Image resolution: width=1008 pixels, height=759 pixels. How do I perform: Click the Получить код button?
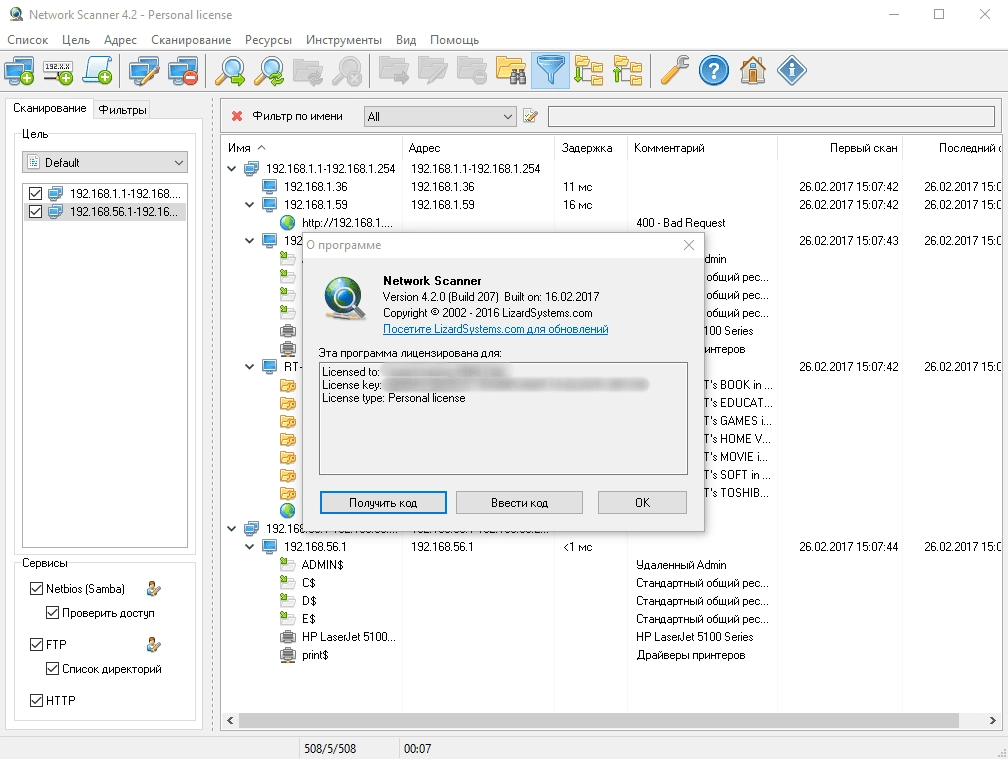coord(383,503)
